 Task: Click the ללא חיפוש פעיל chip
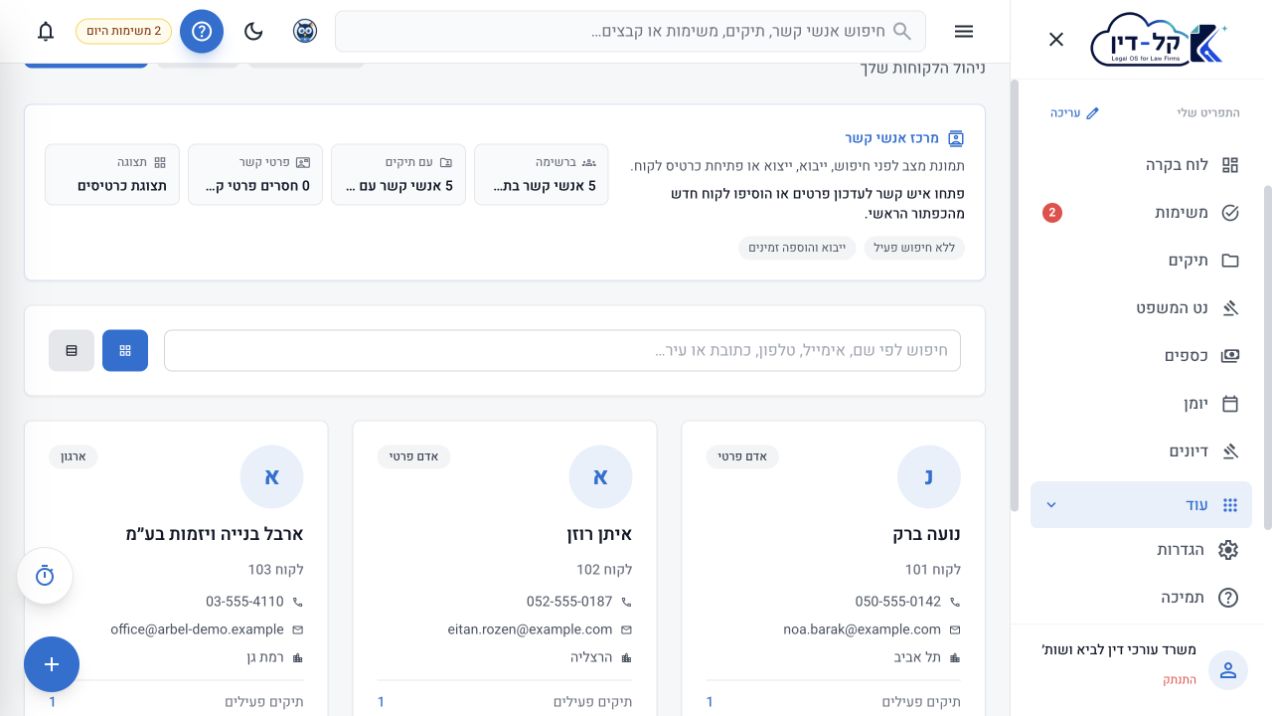coord(914,248)
